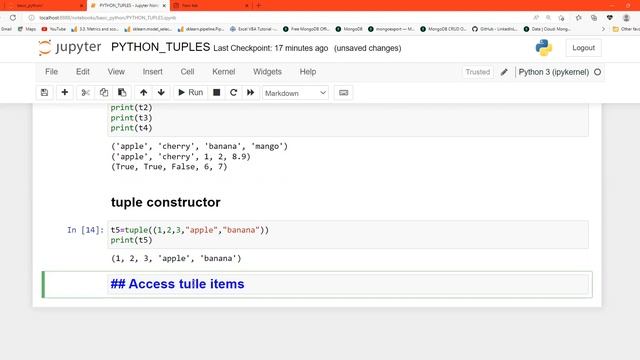Open the browser collections icon
Image resolution: width=640 pixels, height=360 pixels.
594,18
